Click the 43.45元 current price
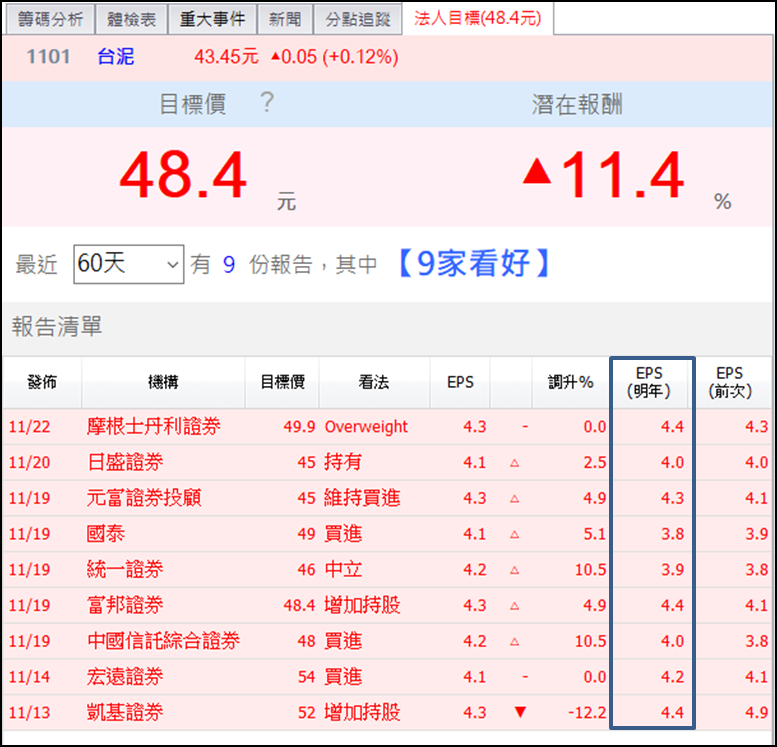This screenshot has height=747, width=777. click(x=226, y=57)
